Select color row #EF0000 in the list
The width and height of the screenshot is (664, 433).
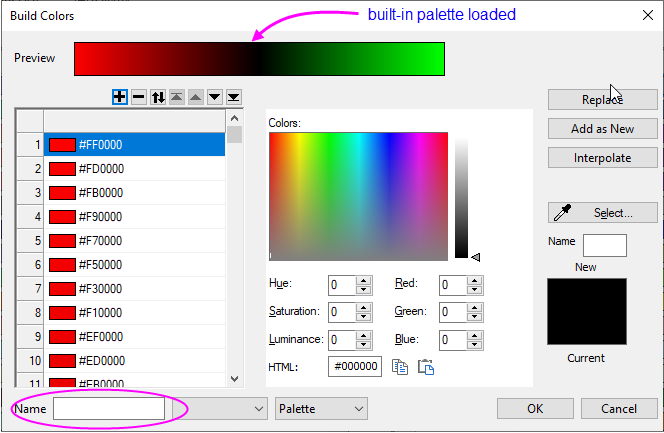coord(135,337)
